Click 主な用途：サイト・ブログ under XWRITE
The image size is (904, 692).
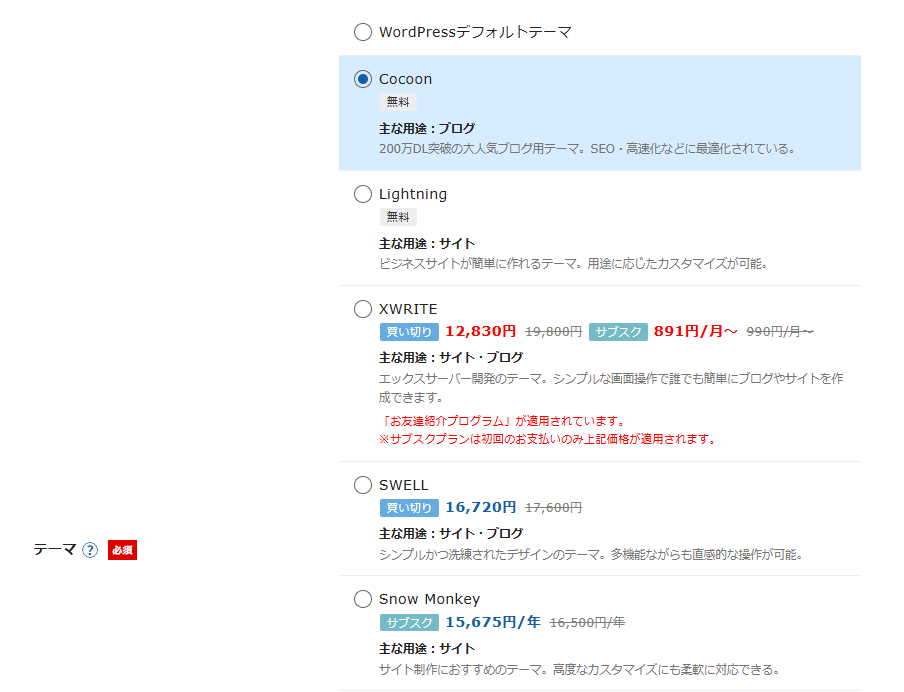click(451, 358)
